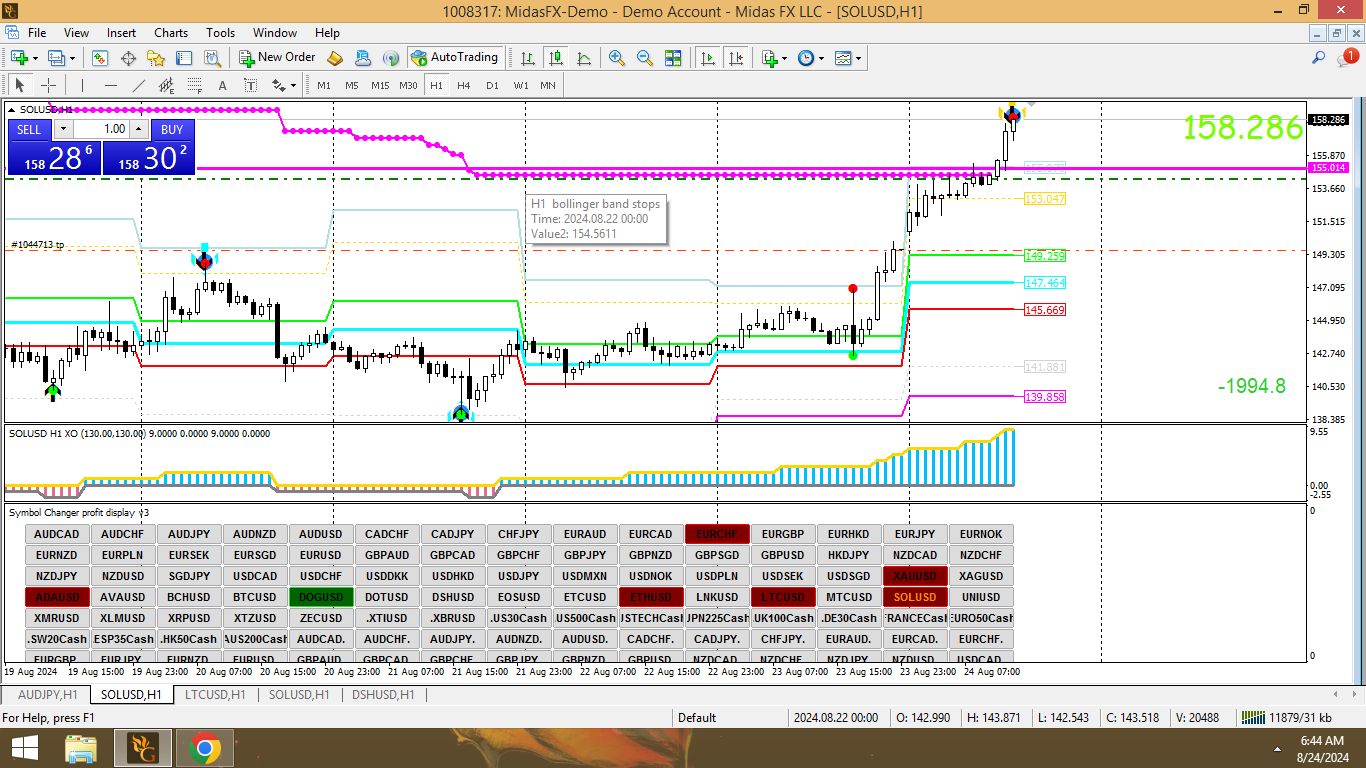Pick the trendline drawing tool
Image resolution: width=1366 pixels, height=768 pixels.
139,85
